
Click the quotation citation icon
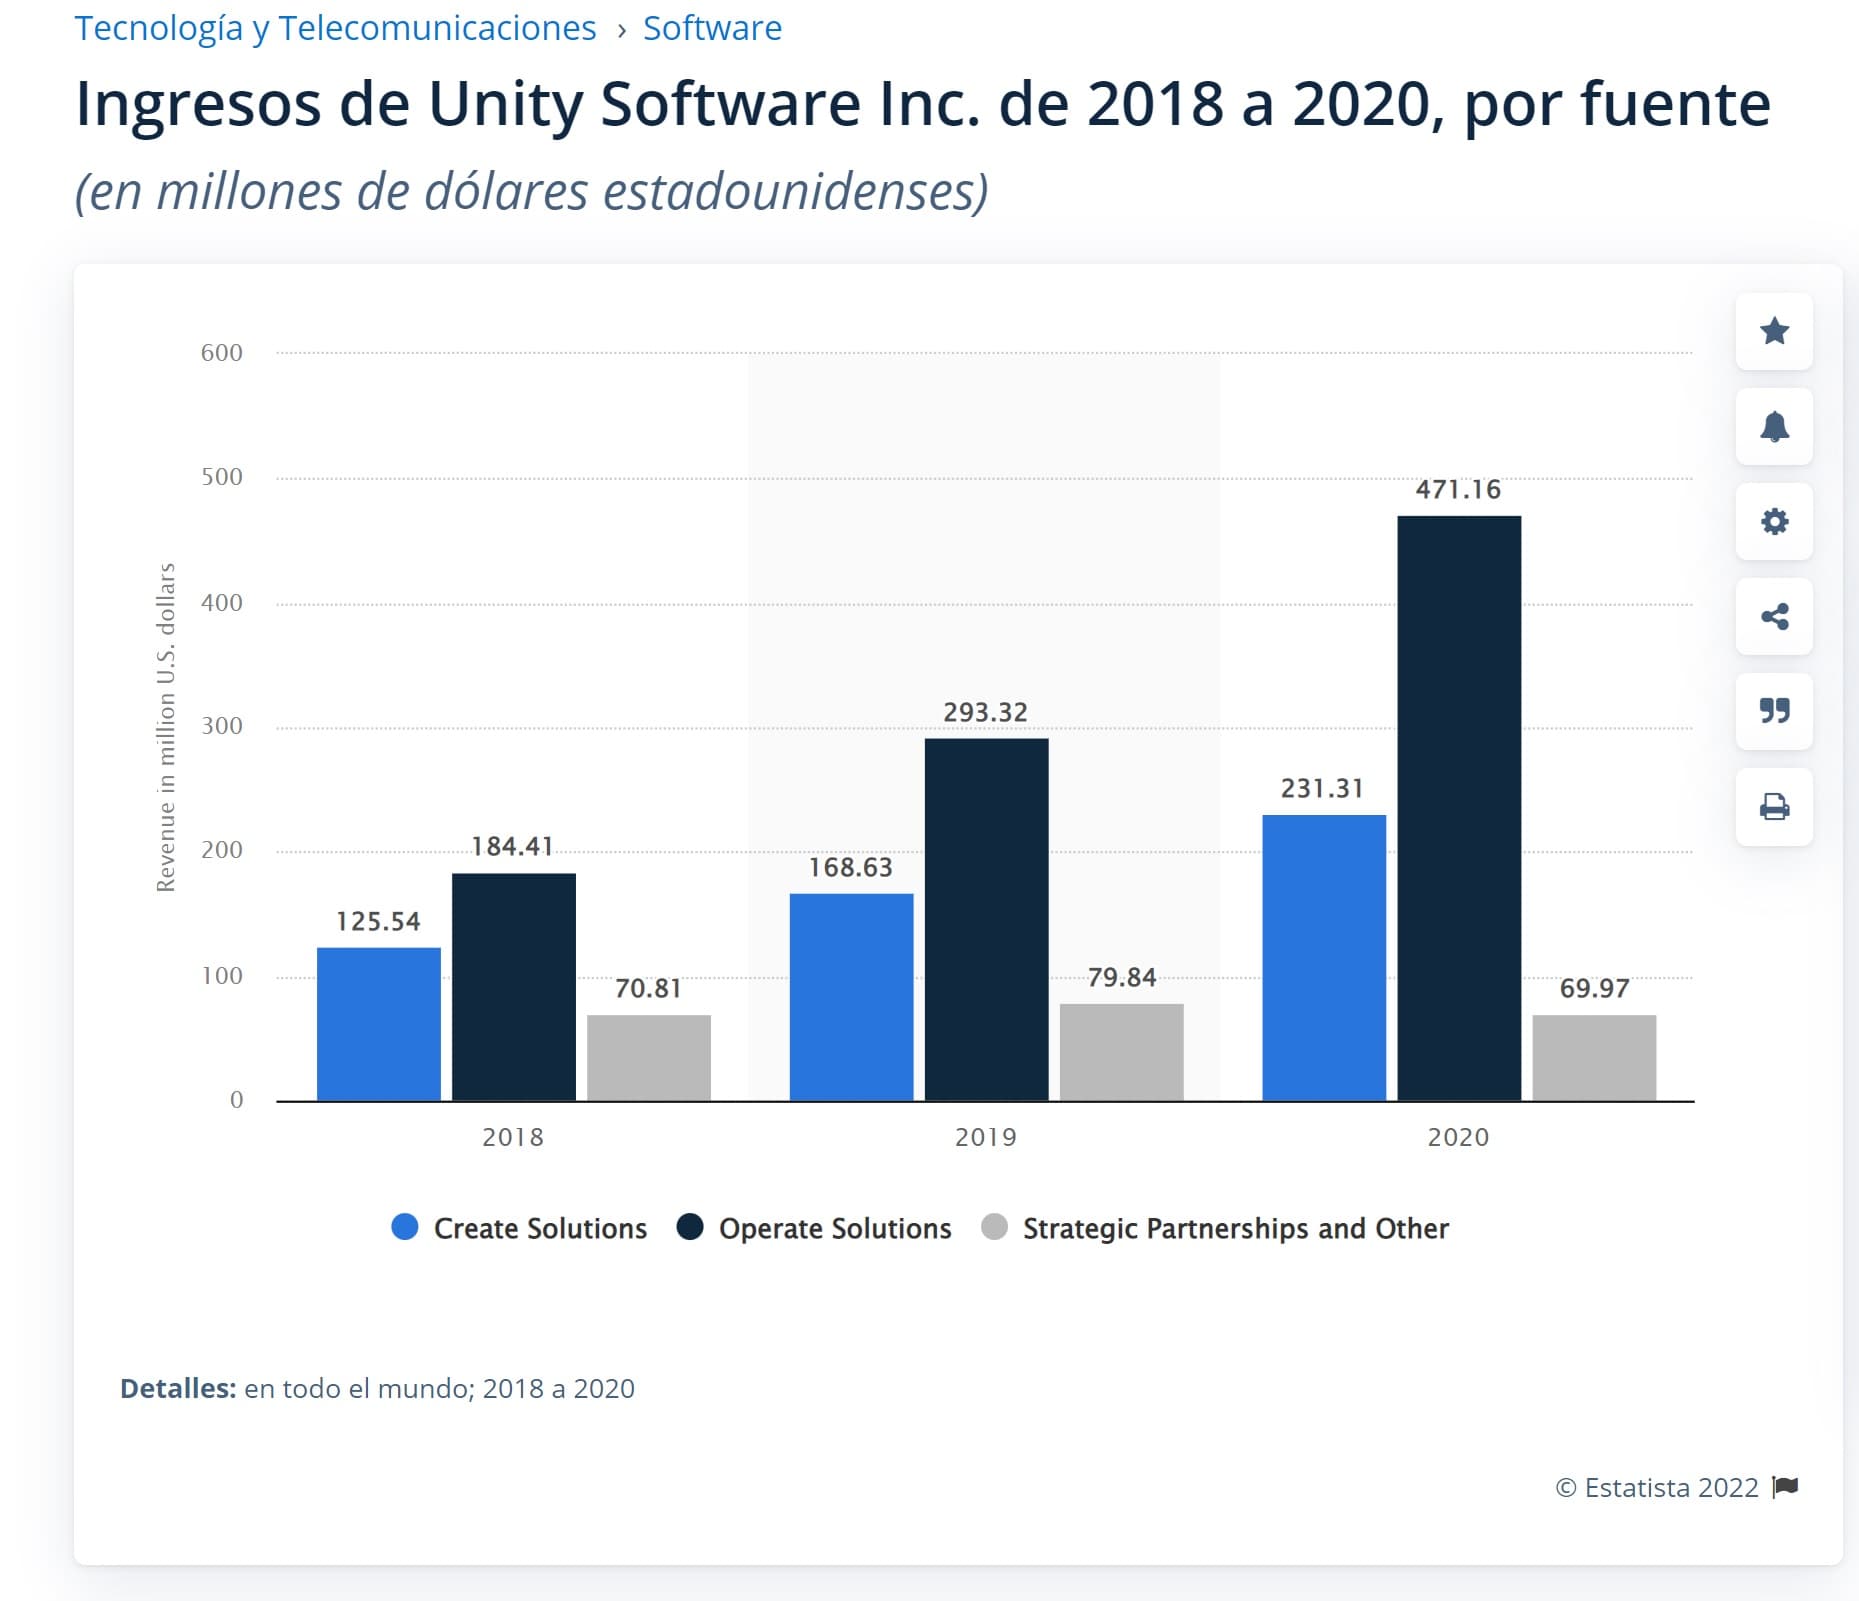tap(1774, 712)
